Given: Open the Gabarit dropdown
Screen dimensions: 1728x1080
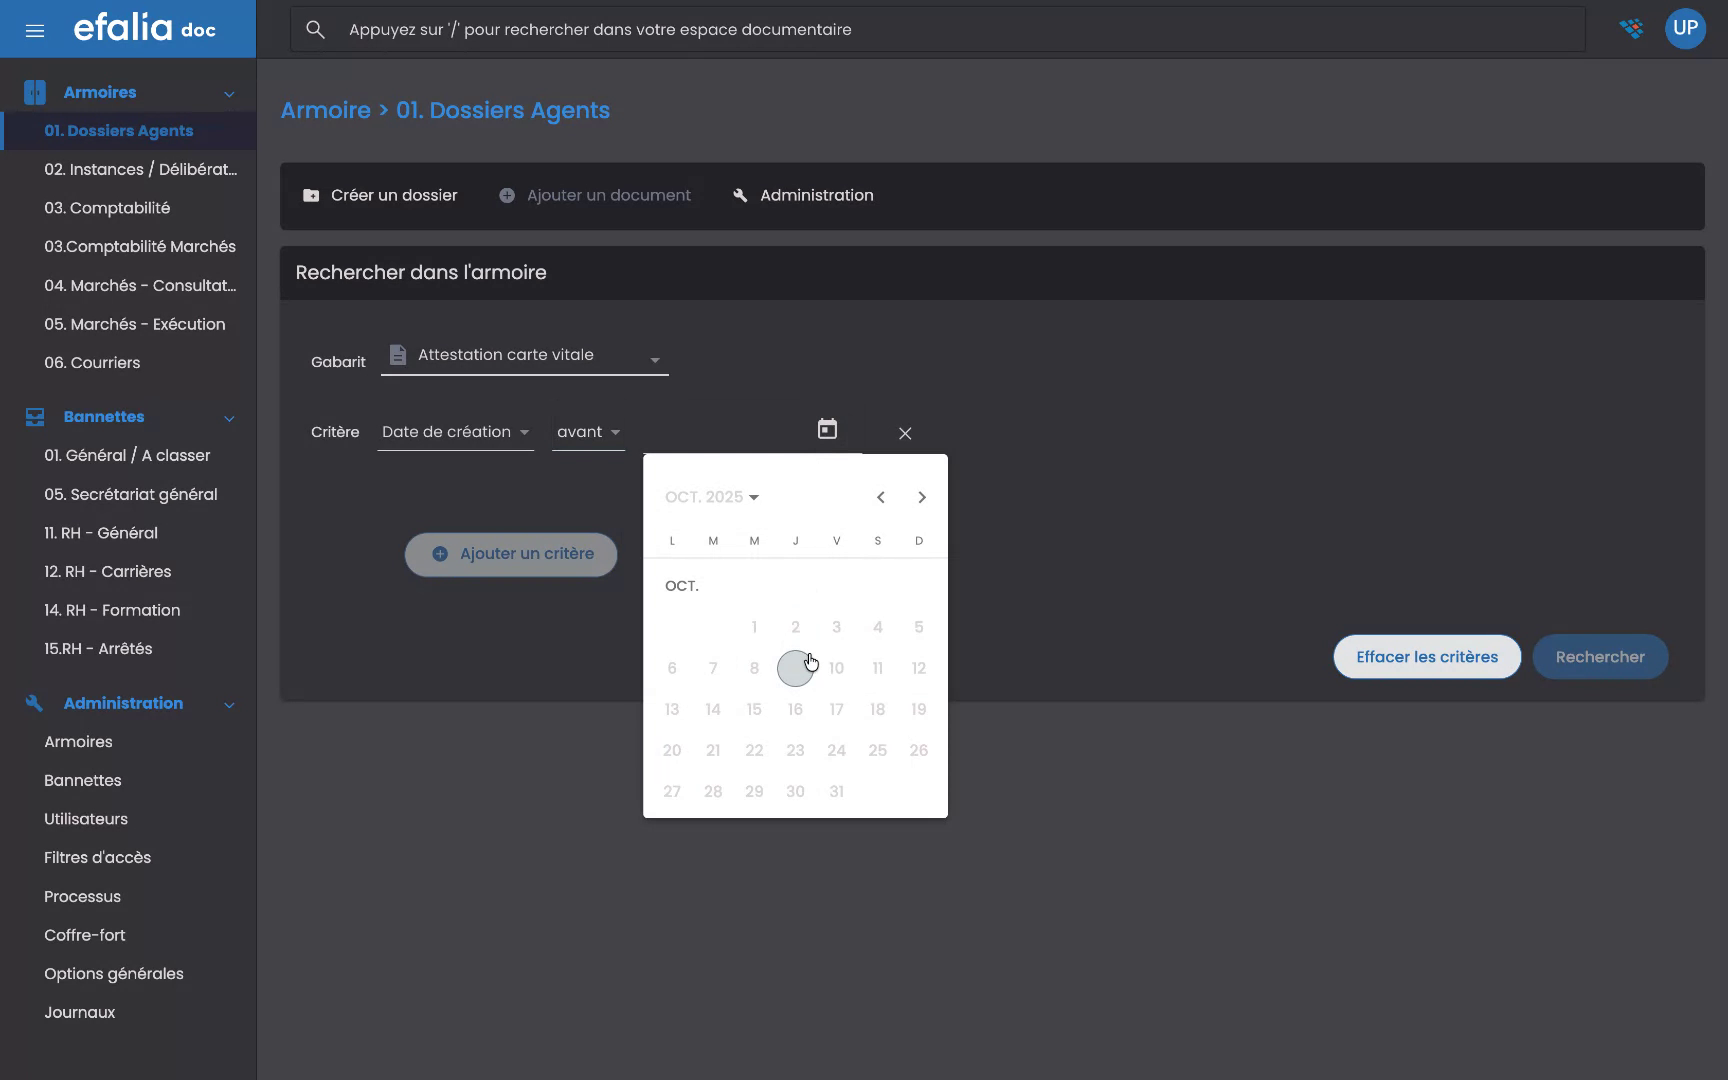Looking at the screenshot, I should (x=655, y=358).
